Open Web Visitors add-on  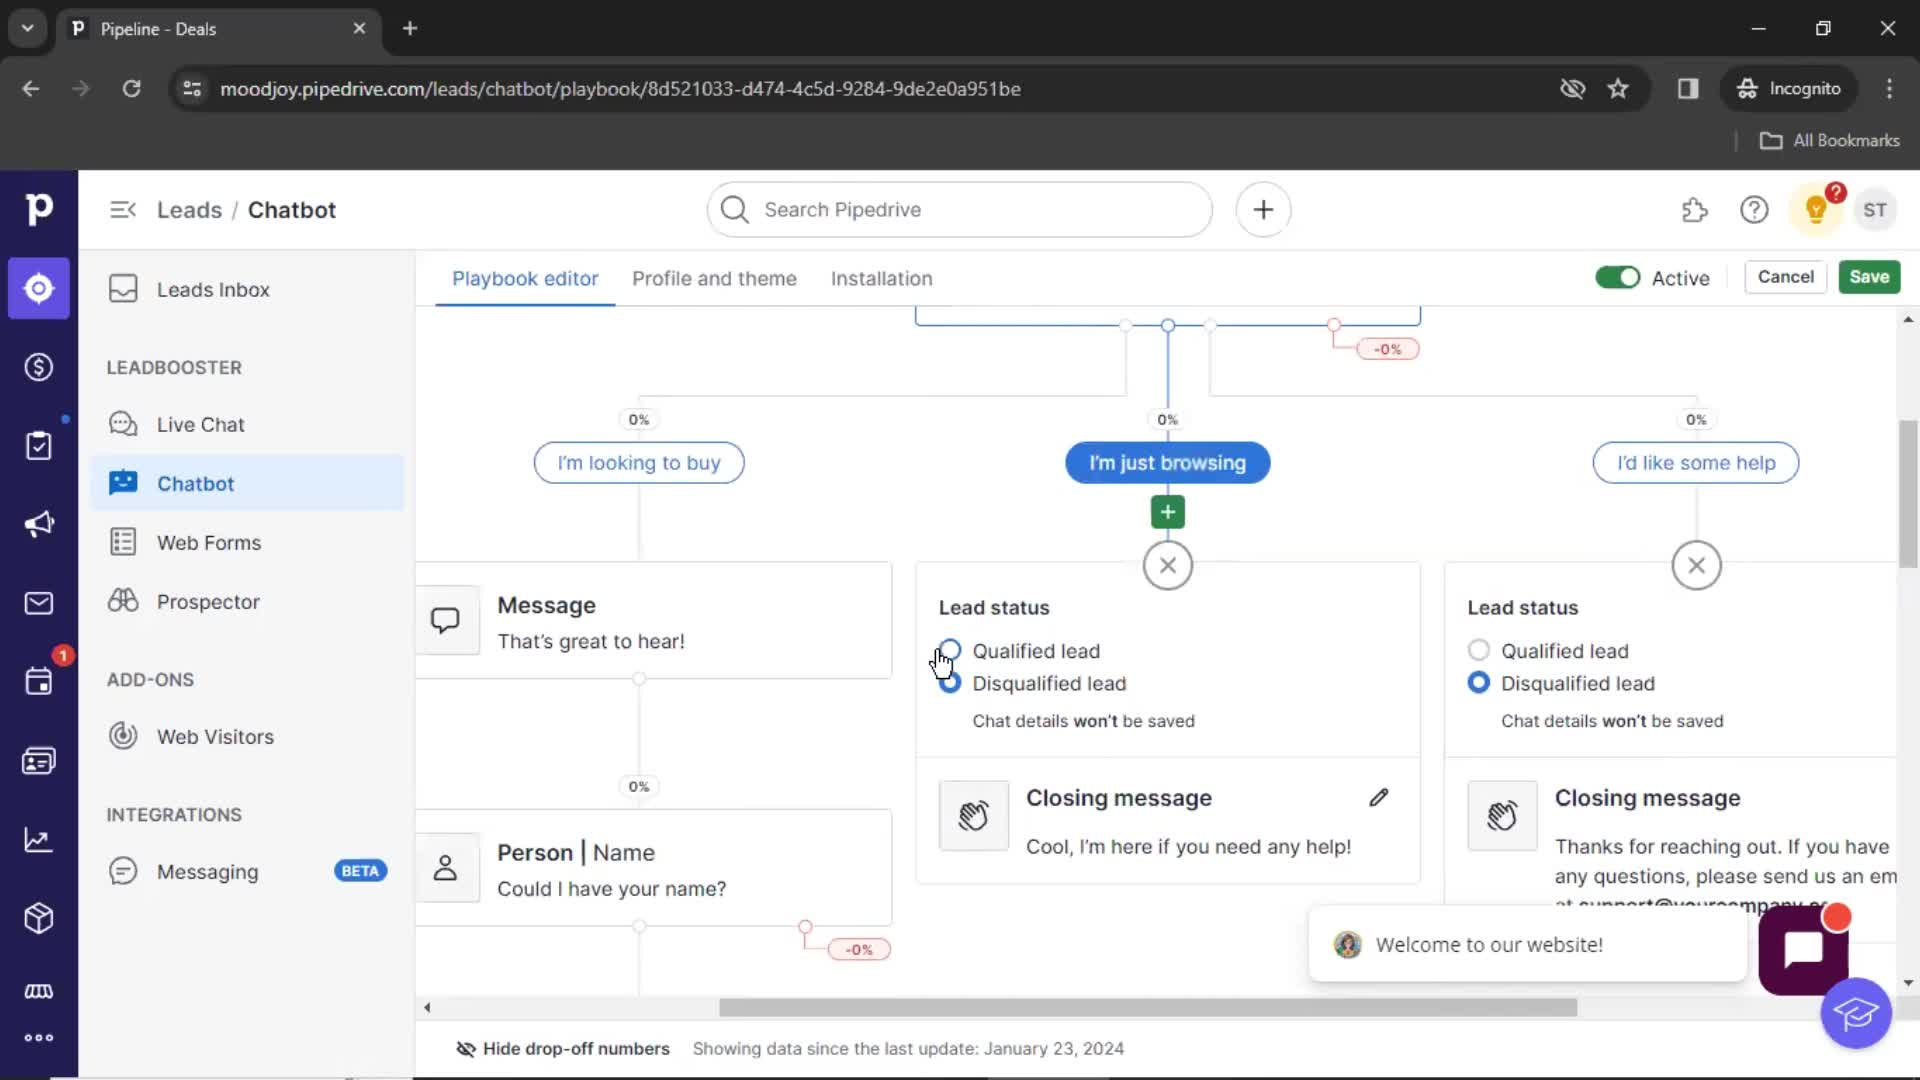[x=247, y=737]
